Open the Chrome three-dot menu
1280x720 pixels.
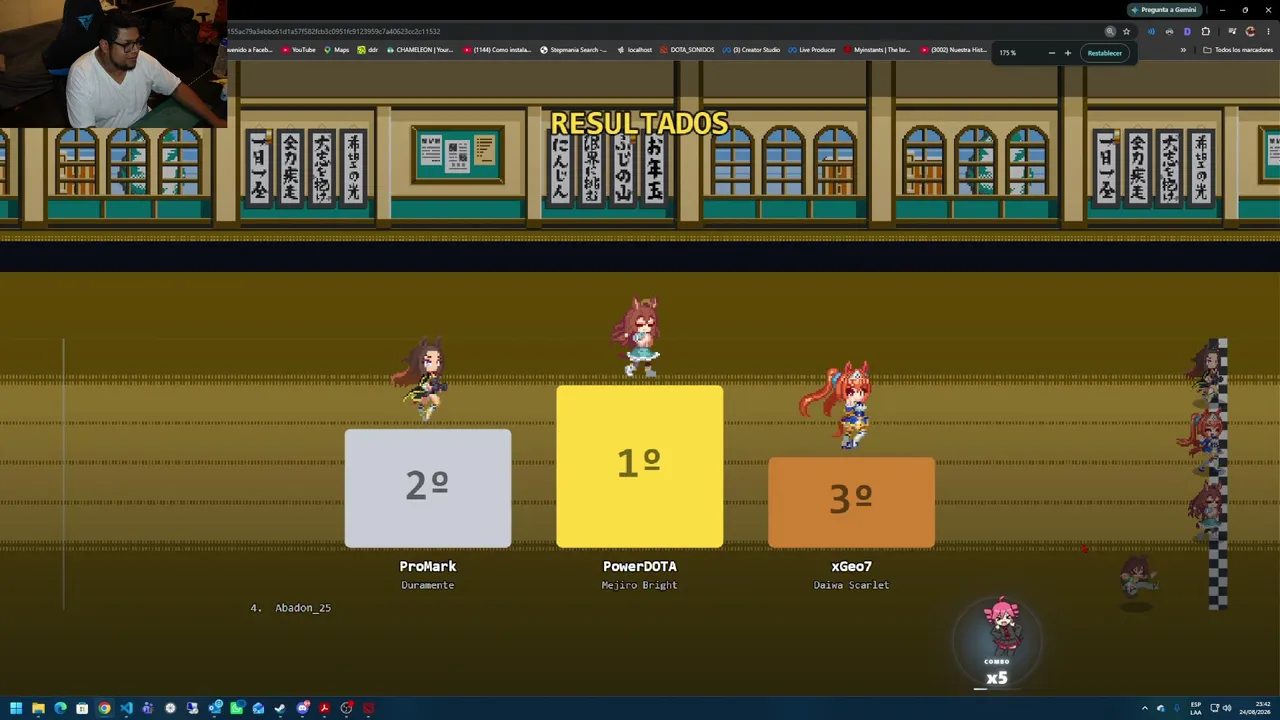click(1268, 31)
